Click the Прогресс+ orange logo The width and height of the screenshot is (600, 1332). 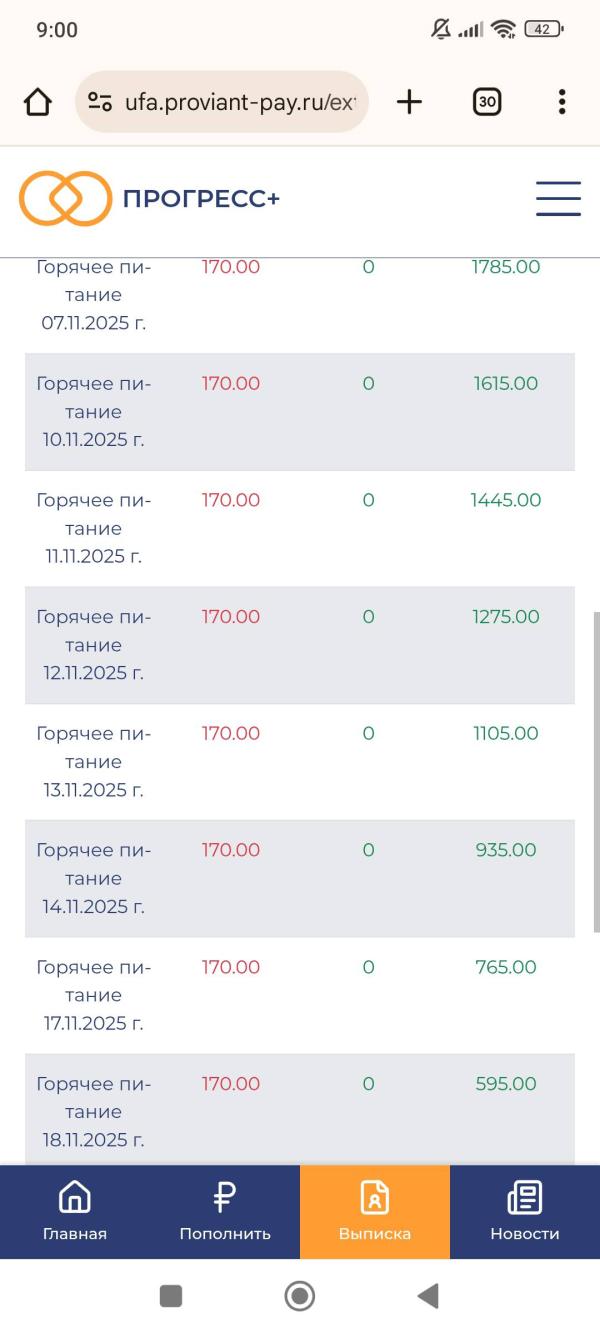click(65, 198)
